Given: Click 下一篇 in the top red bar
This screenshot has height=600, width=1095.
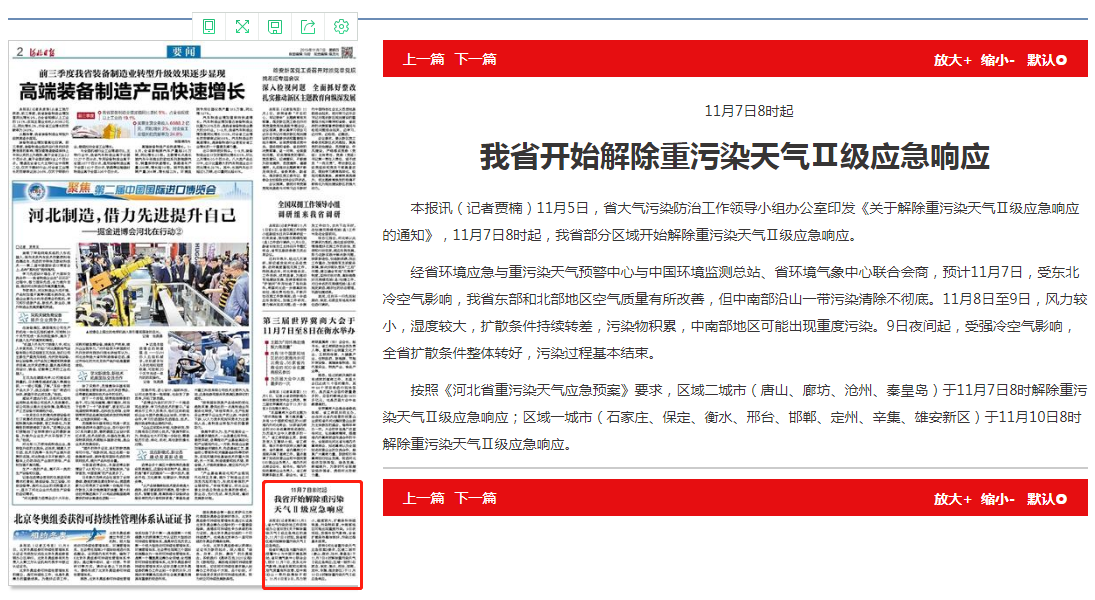Looking at the screenshot, I should pos(475,59).
